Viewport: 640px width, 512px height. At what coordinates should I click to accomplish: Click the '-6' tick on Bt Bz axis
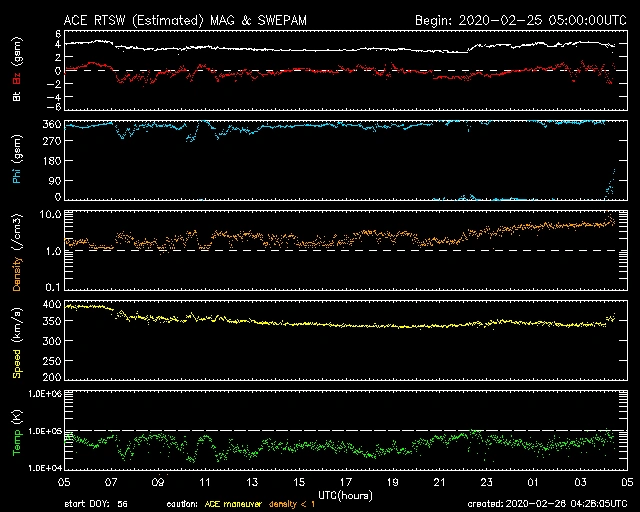coord(54,107)
